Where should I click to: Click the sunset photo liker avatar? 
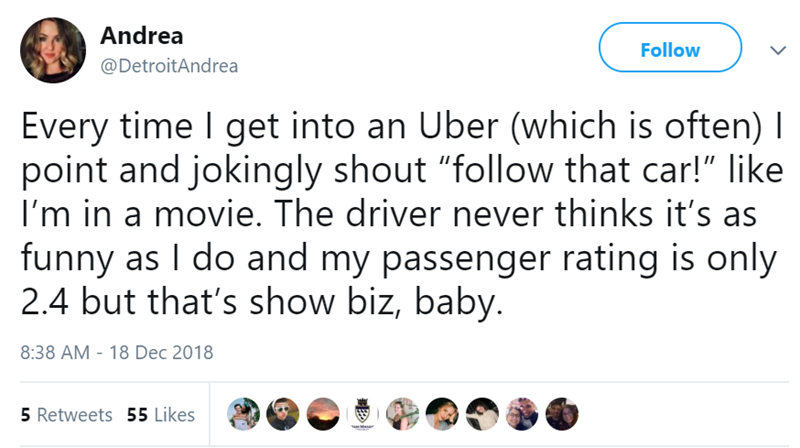pyautogui.click(x=322, y=413)
